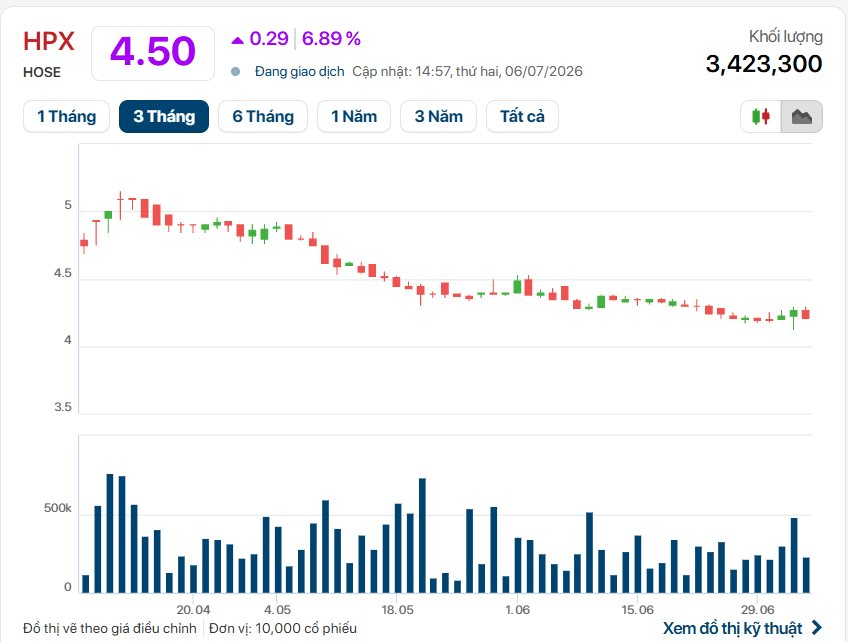Select the 6 Tháng time range

pyautogui.click(x=263, y=116)
